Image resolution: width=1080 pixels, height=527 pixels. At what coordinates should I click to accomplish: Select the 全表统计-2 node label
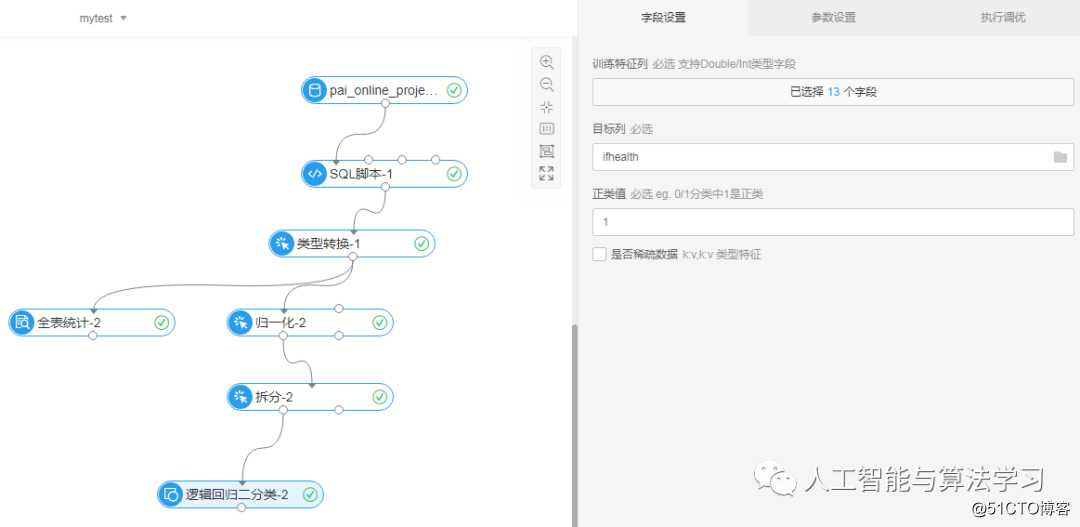point(68,322)
